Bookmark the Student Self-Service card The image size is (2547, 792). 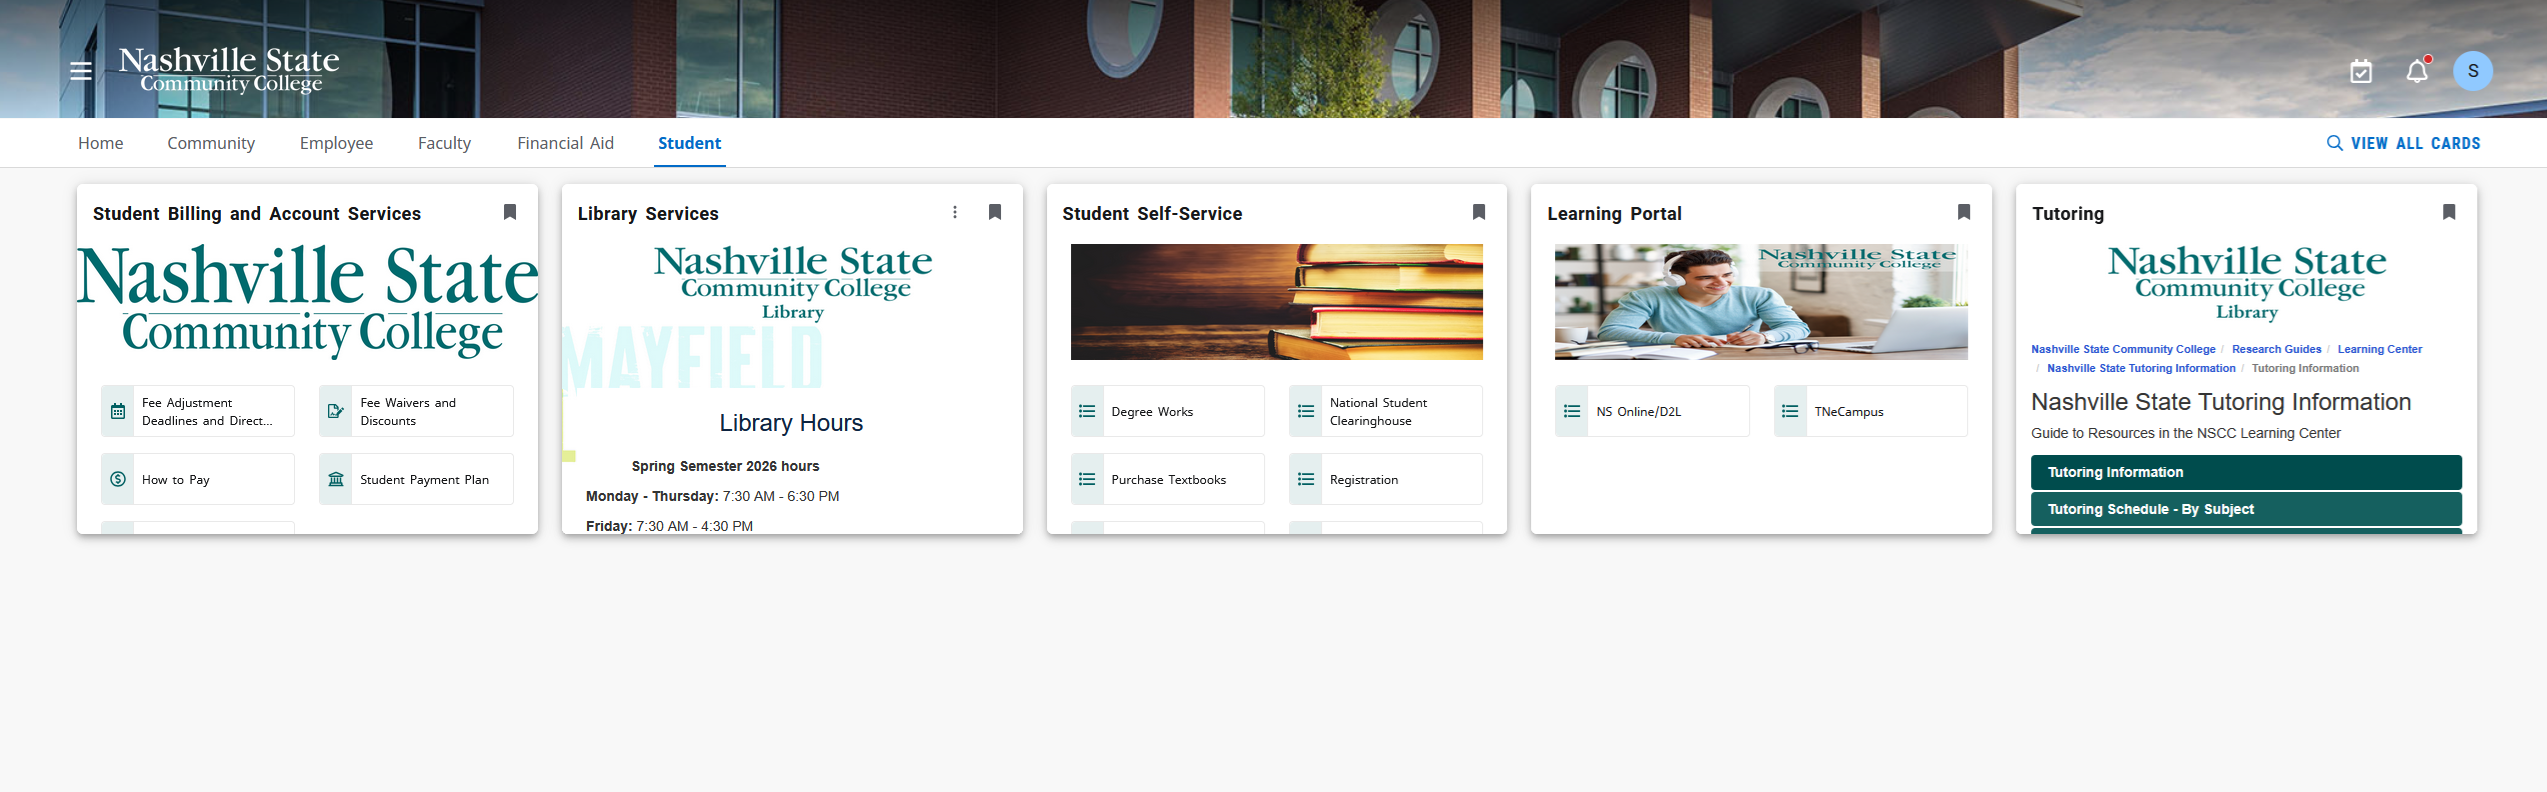(x=1479, y=212)
